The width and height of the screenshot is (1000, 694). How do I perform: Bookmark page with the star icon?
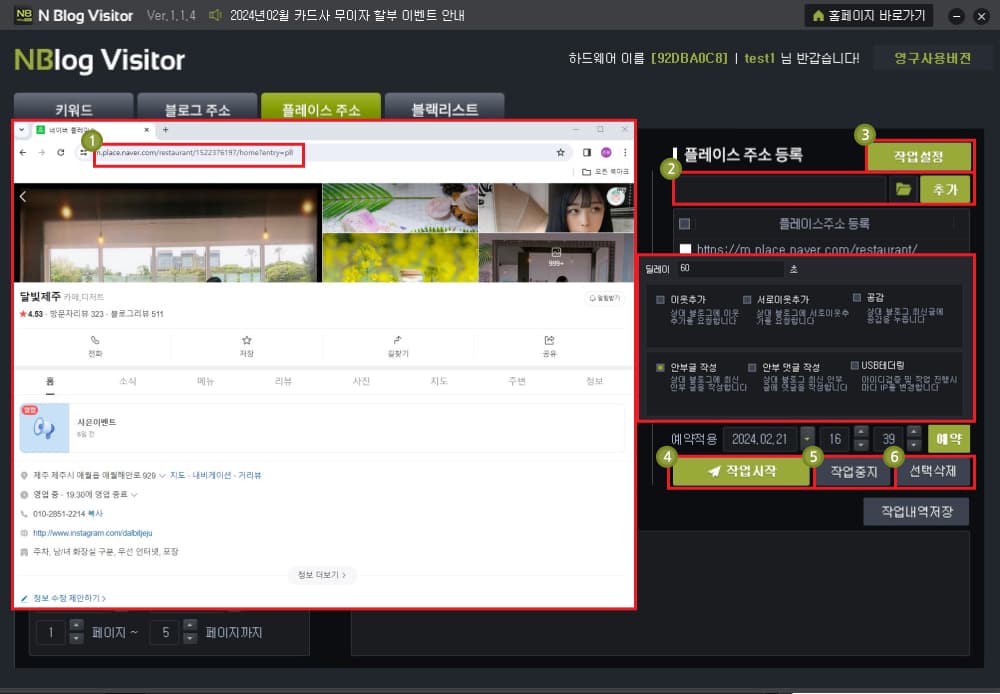tap(561, 152)
